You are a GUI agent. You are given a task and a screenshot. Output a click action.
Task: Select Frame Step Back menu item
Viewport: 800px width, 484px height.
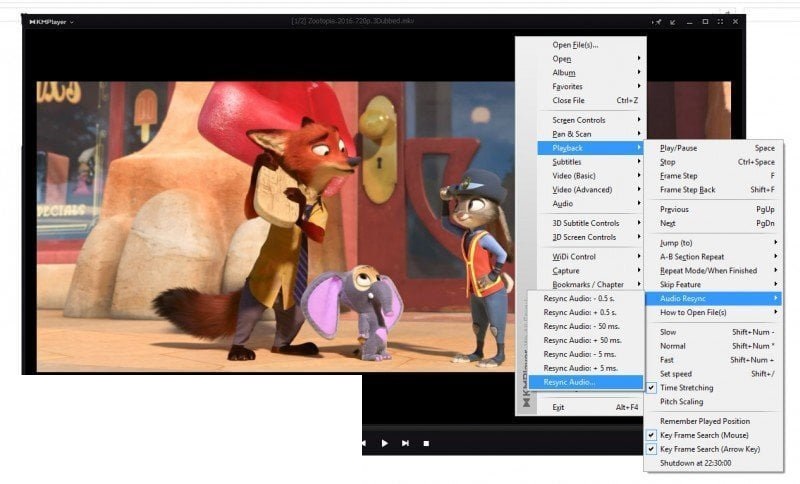(x=714, y=190)
